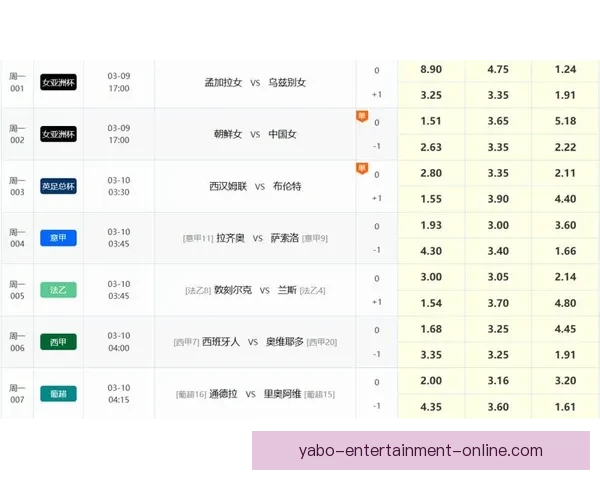Select handicap odds 2.22 in match 002
Image resolution: width=600 pixels, height=480 pixels.
(x=565, y=147)
